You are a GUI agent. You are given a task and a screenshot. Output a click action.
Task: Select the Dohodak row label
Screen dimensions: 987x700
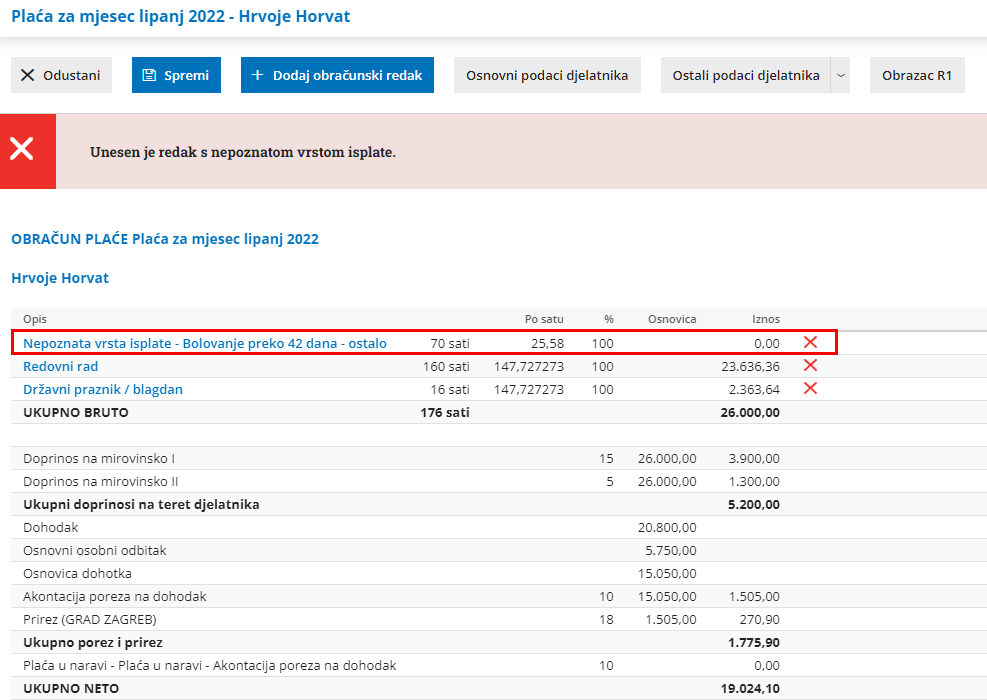pos(50,528)
